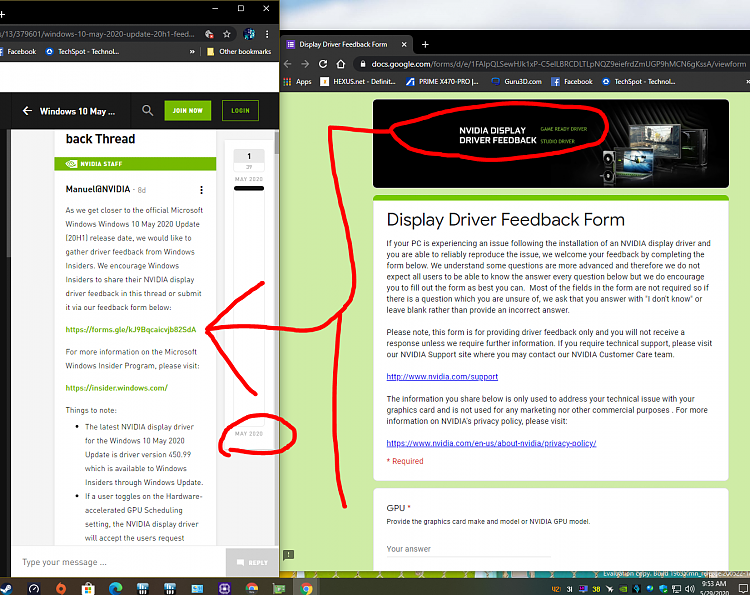Open the Facebook bookmark in the right browser
The height and width of the screenshot is (595, 750).
(572, 82)
